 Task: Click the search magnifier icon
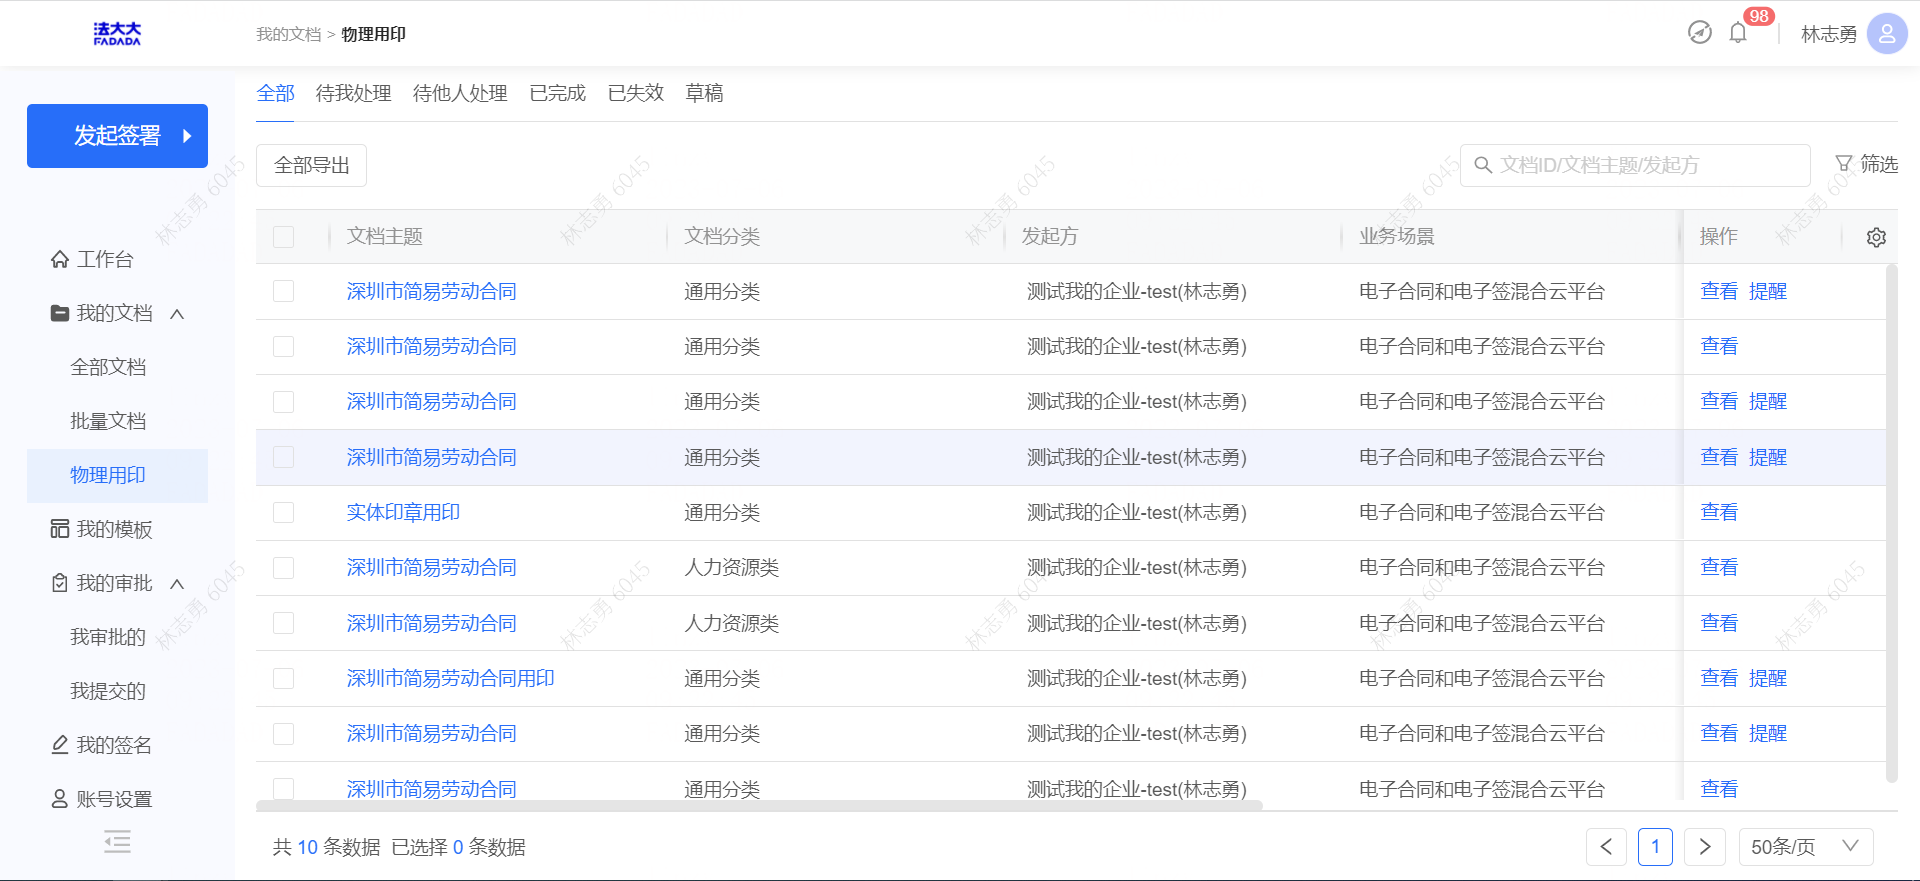coord(1483,165)
